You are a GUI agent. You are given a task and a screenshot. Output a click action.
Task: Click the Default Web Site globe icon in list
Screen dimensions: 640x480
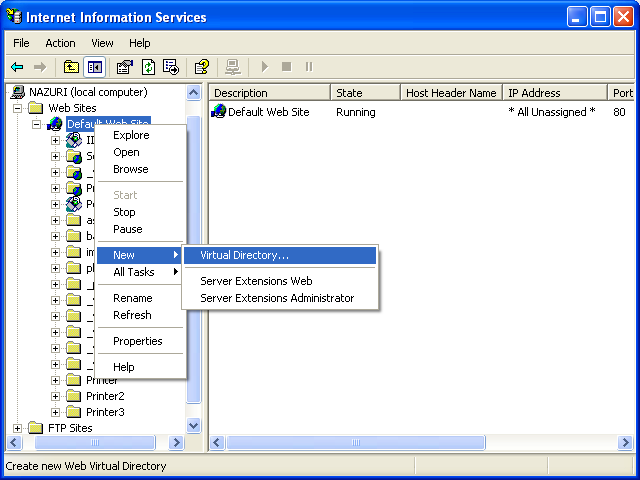[219, 111]
